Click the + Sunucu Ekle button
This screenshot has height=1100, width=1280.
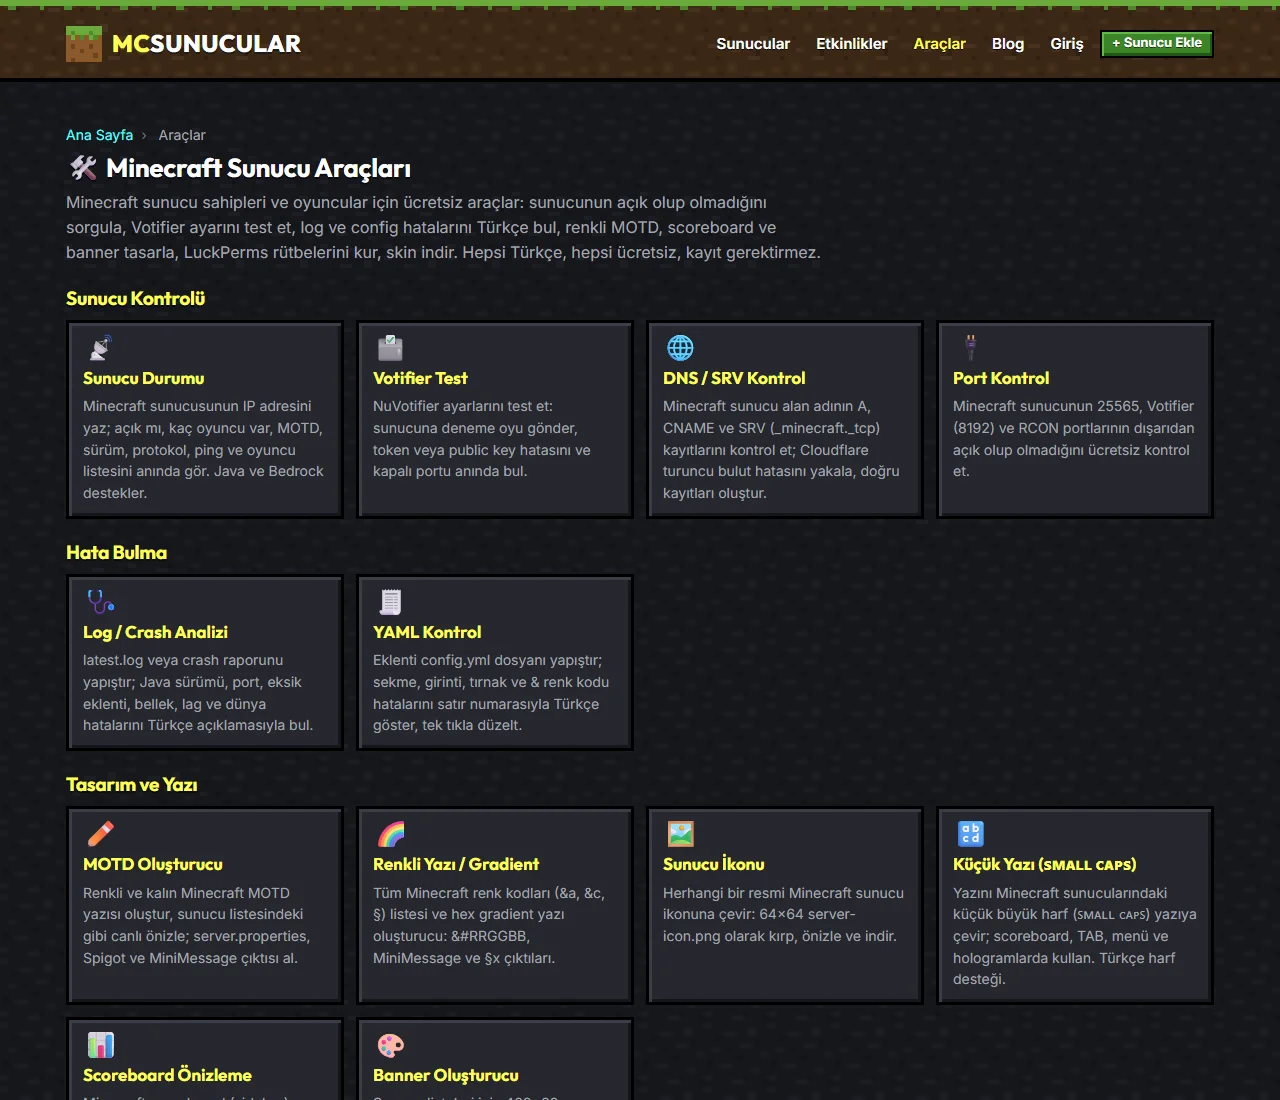pos(1157,43)
